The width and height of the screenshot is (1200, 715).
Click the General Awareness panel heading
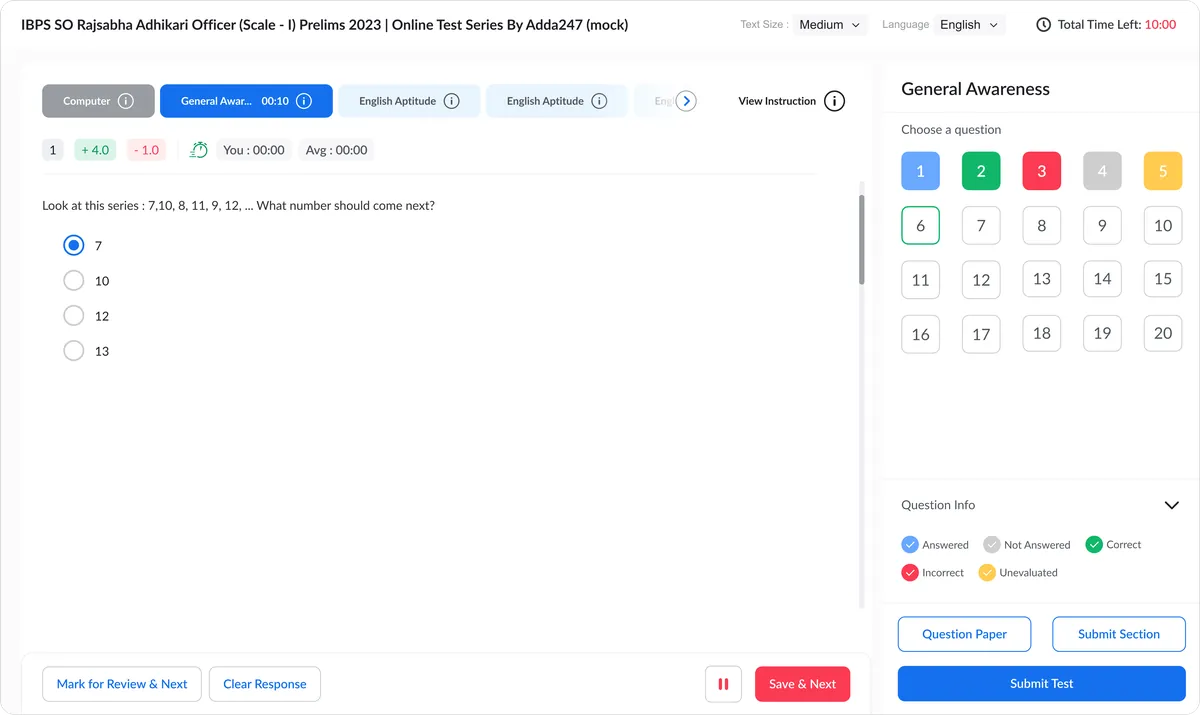coord(975,89)
